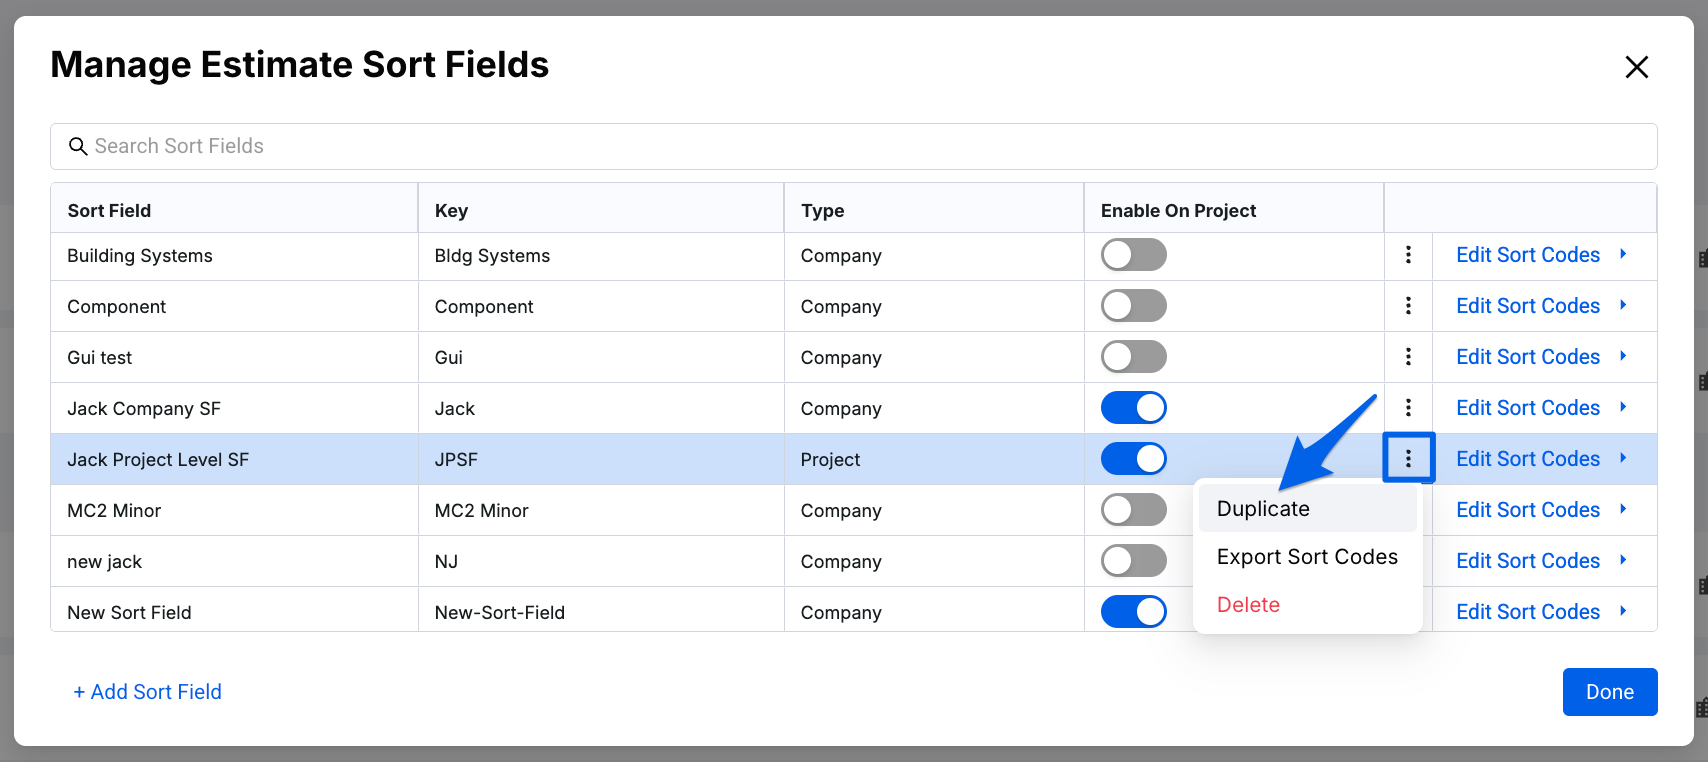Viewport: 1708px width, 762px height.
Task: Expand Edit Sort Codes arrow for MC2 Minor
Action: click(1623, 509)
